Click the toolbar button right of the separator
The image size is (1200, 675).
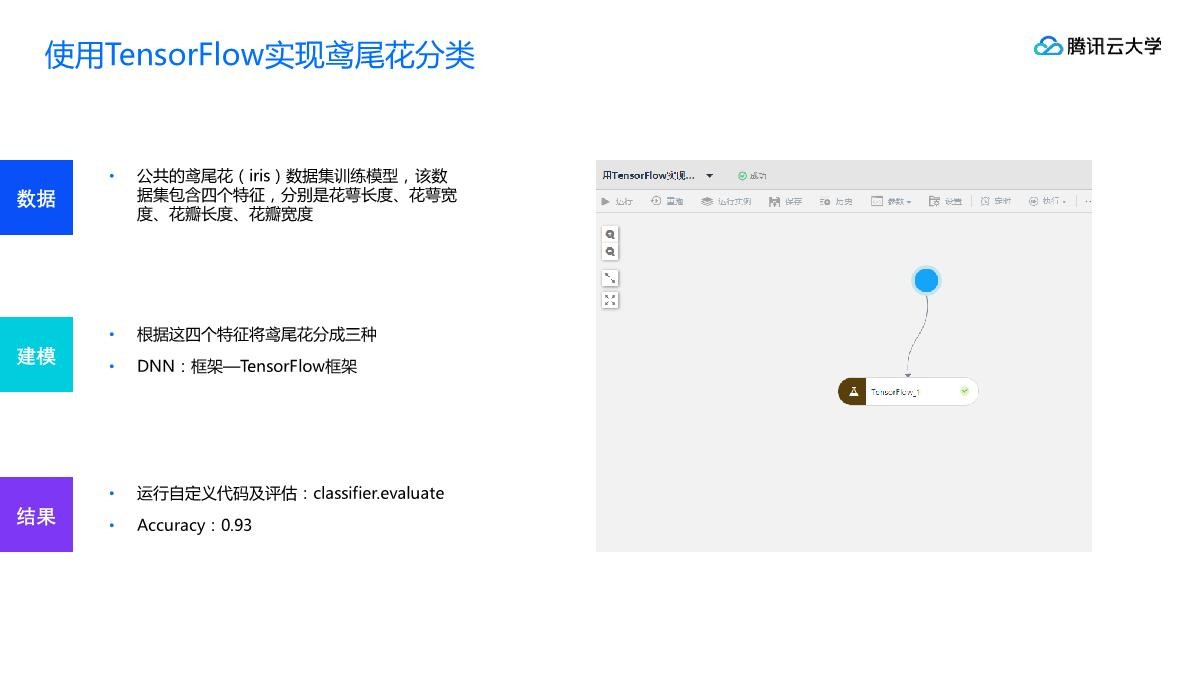[x=996, y=201]
